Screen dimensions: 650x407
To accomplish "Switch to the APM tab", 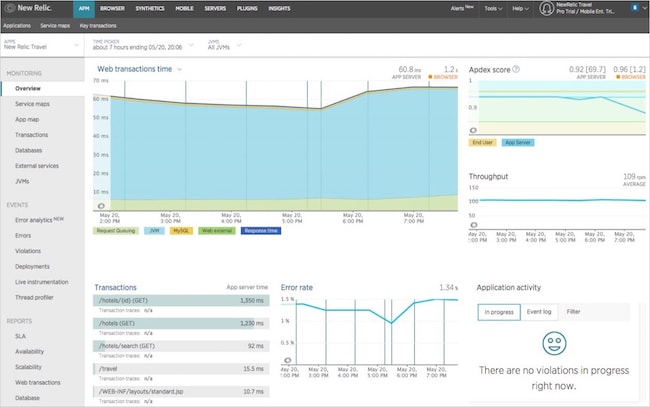I will [84, 9].
